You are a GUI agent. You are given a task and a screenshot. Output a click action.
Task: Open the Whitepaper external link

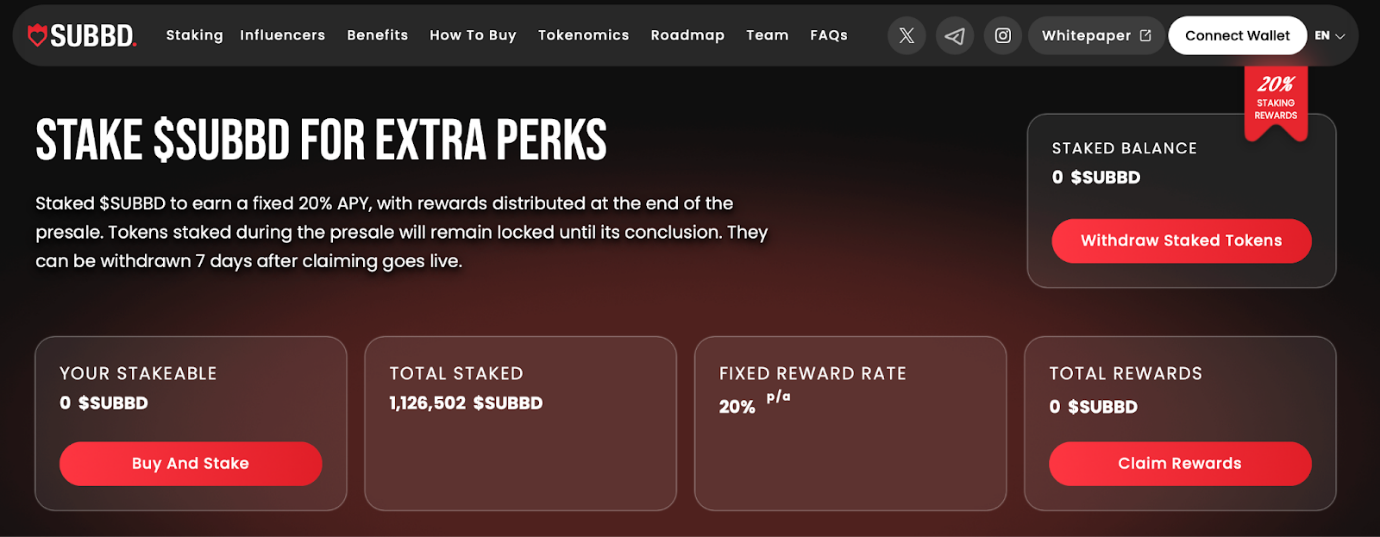1096,36
